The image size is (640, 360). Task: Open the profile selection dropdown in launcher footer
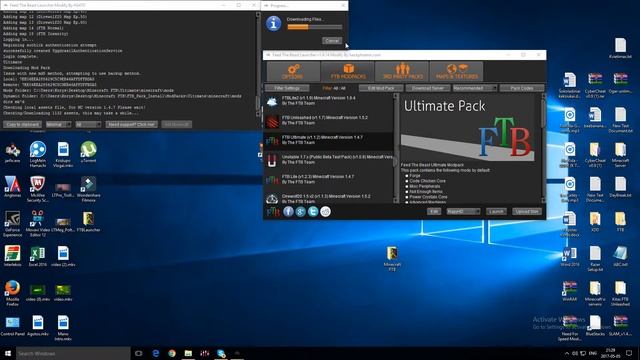coord(463,211)
